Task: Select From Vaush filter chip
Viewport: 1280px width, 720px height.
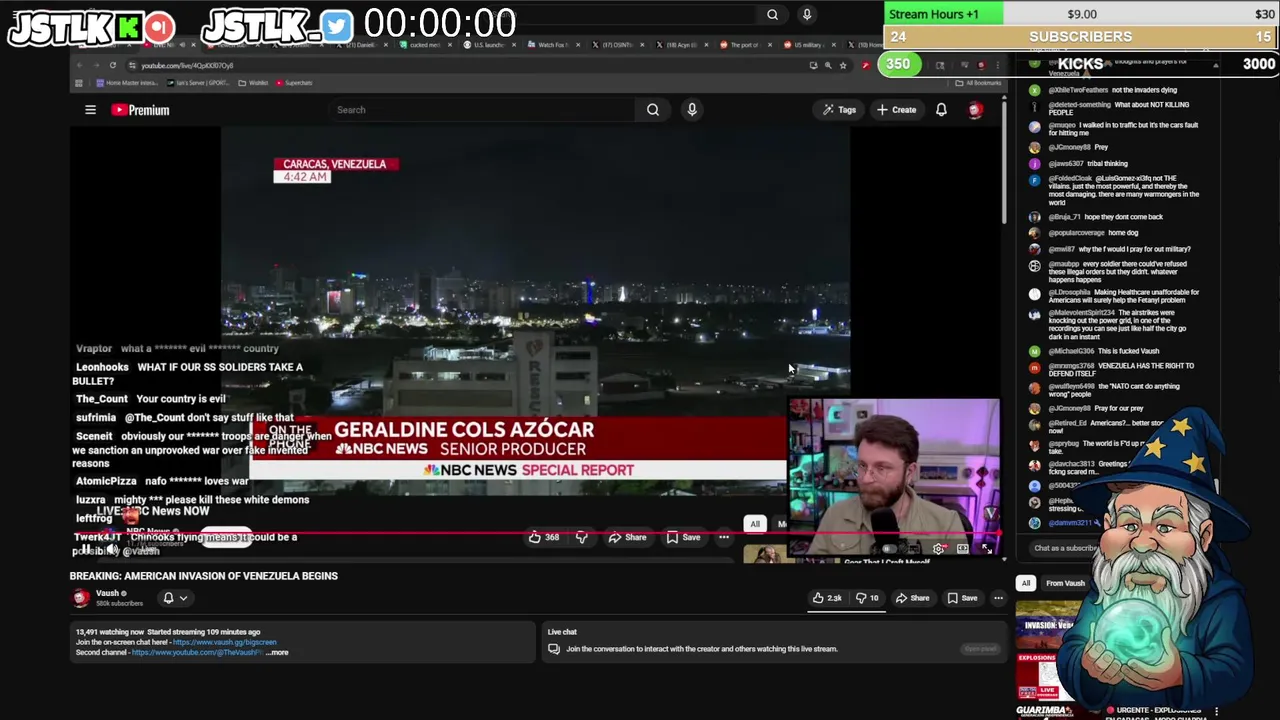Action: click(1065, 583)
